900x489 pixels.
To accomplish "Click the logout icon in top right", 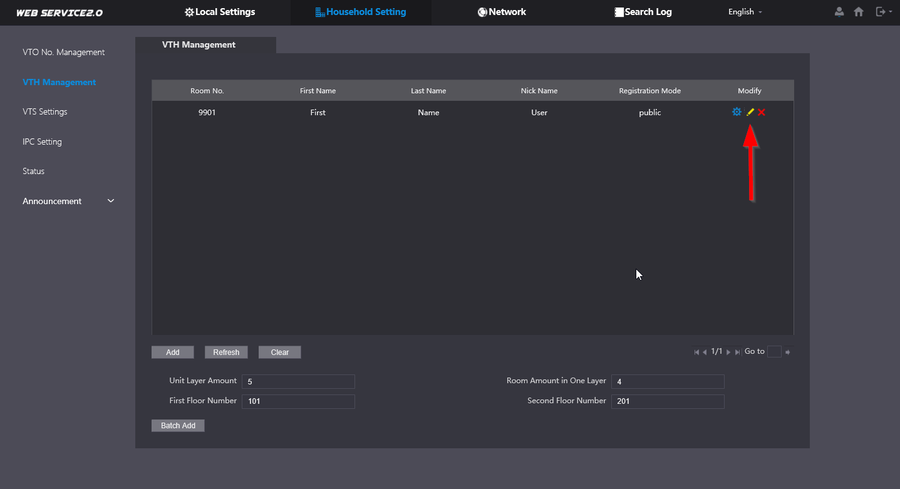I will coord(880,12).
